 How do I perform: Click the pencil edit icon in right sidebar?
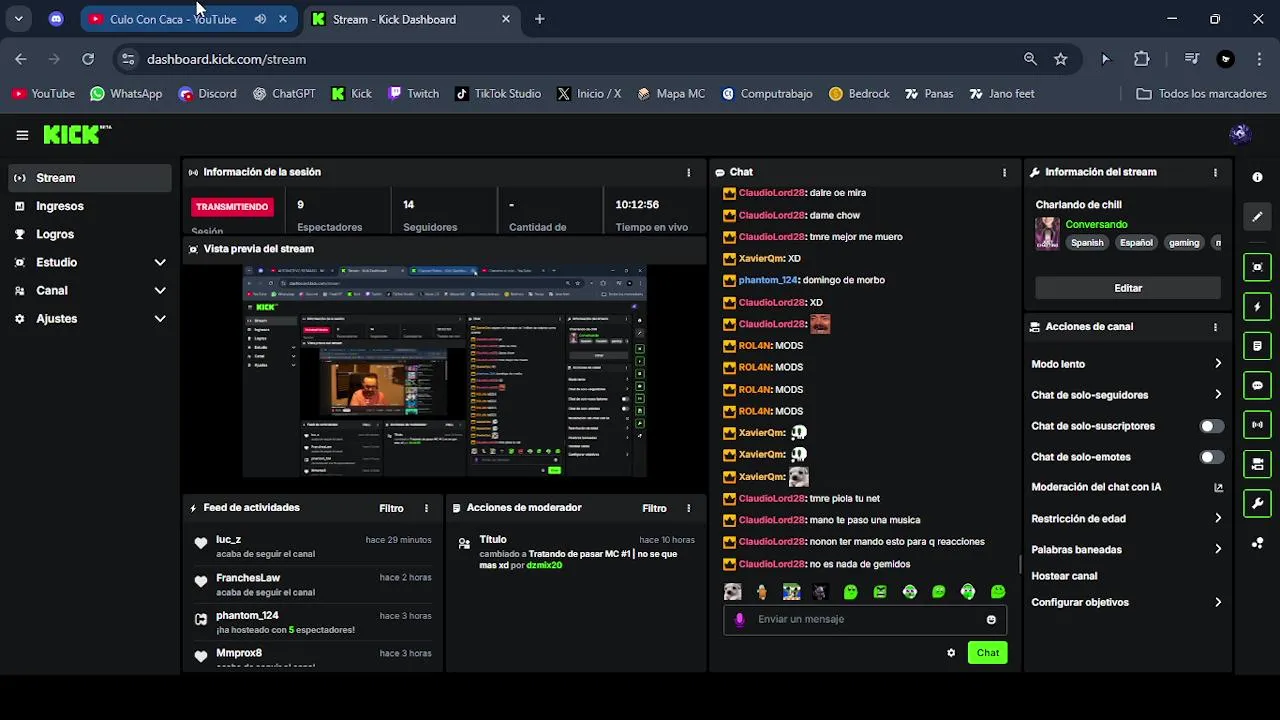click(x=1257, y=216)
